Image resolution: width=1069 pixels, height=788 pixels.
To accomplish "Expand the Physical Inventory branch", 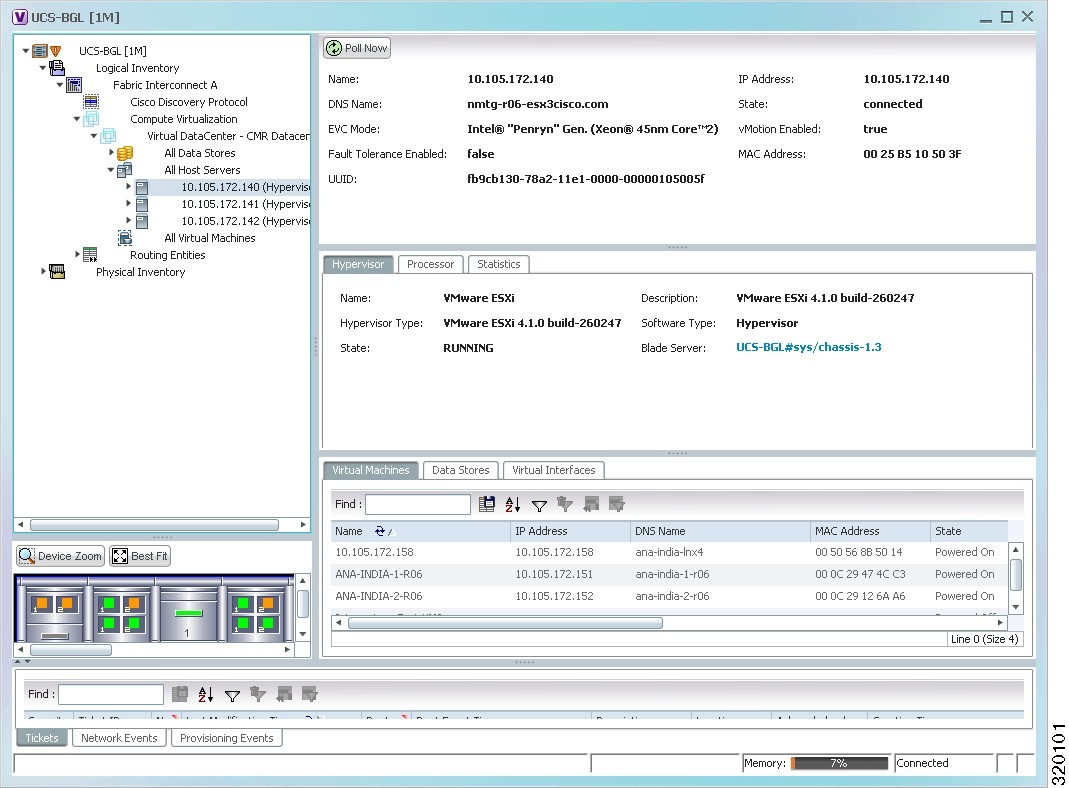I will pyautogui.click(x=43, y=271).
